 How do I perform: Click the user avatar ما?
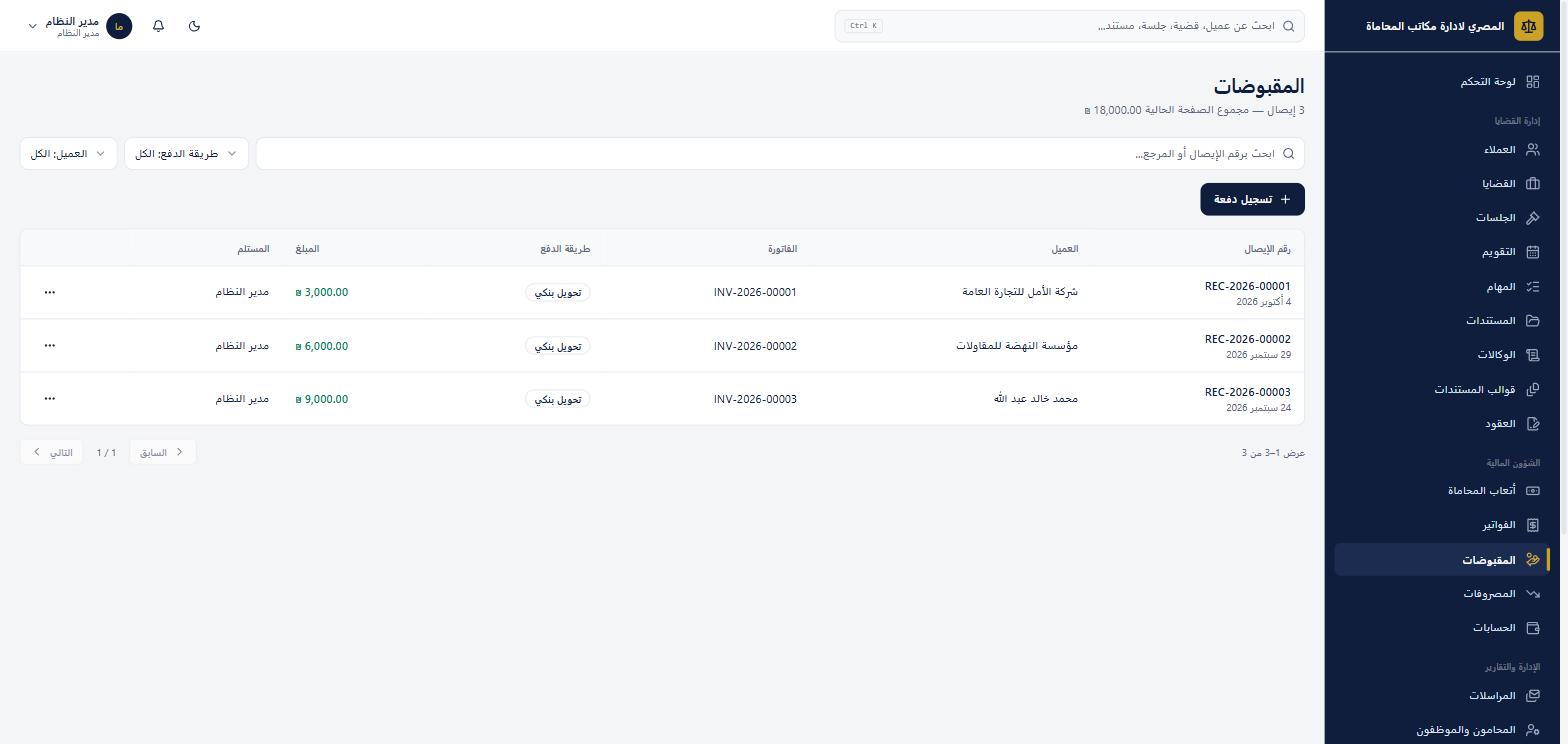119,26
